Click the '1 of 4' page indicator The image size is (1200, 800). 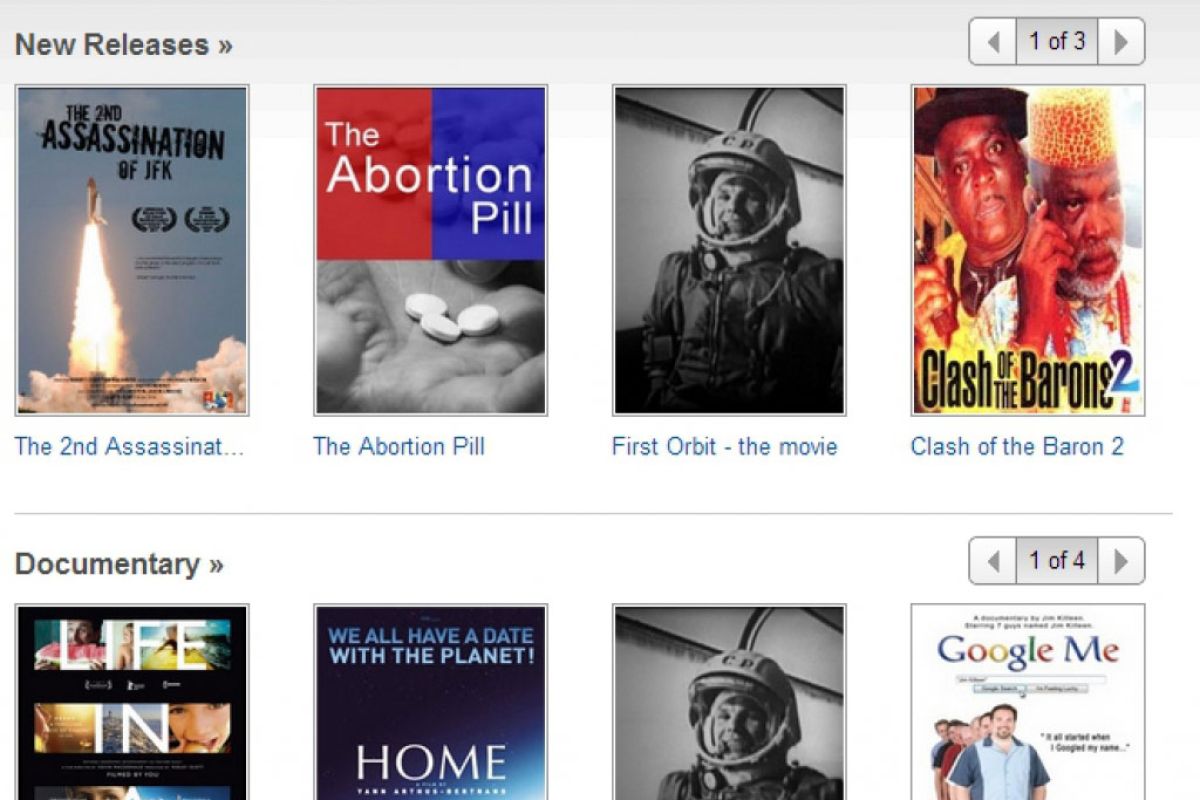(1057, 561)
